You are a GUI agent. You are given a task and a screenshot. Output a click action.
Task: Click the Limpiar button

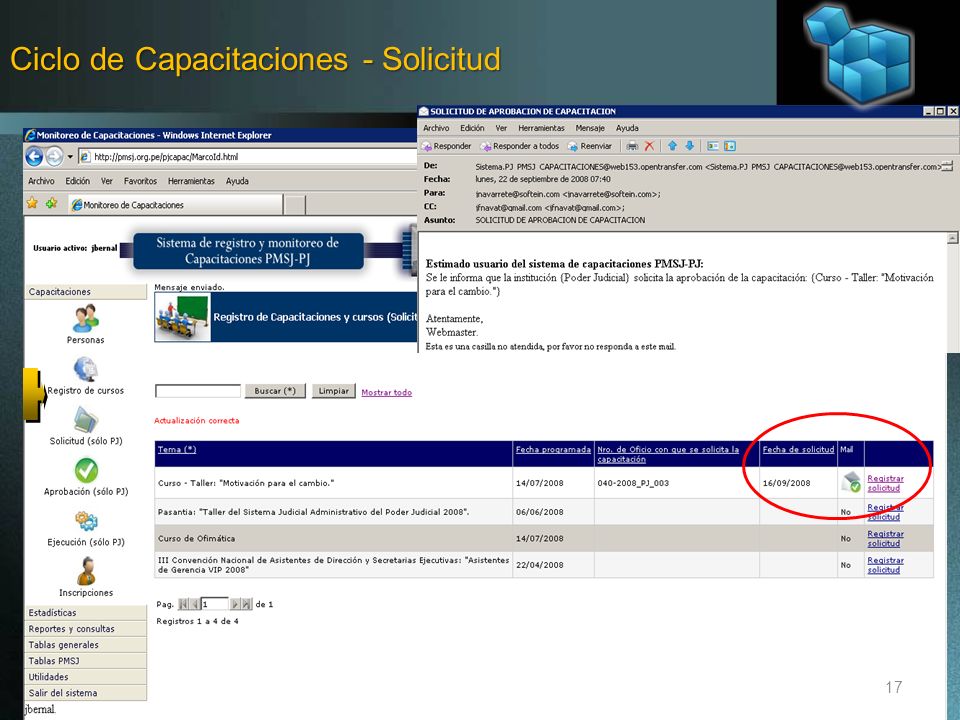coord(334,391)
